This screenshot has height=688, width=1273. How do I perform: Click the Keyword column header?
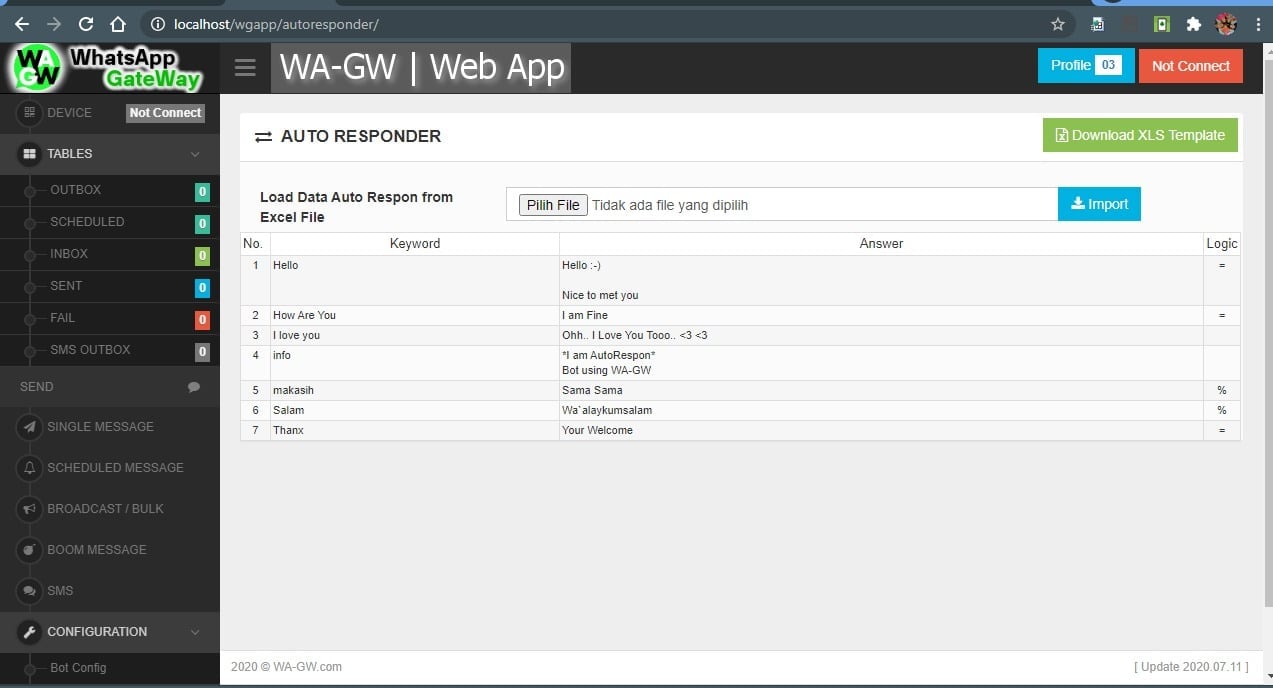click(x=415, y=243)
